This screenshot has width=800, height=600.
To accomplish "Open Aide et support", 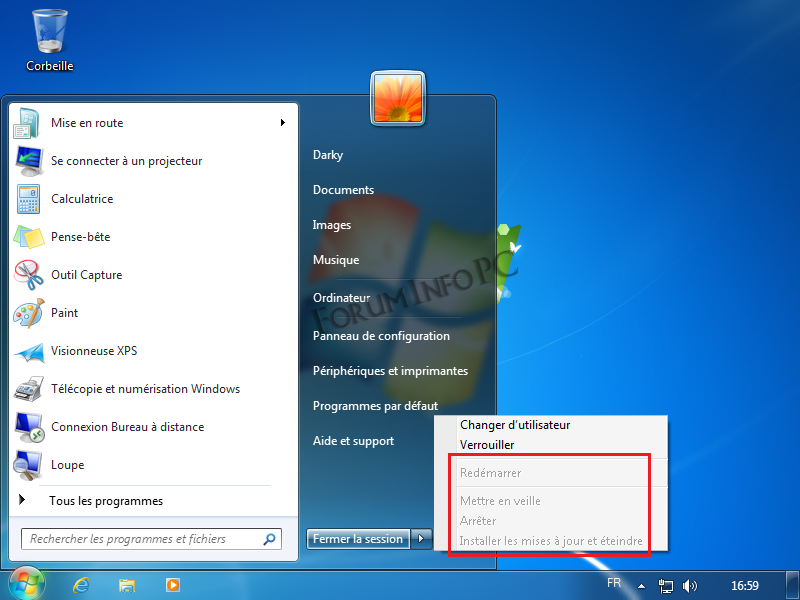I will [354, 441].
